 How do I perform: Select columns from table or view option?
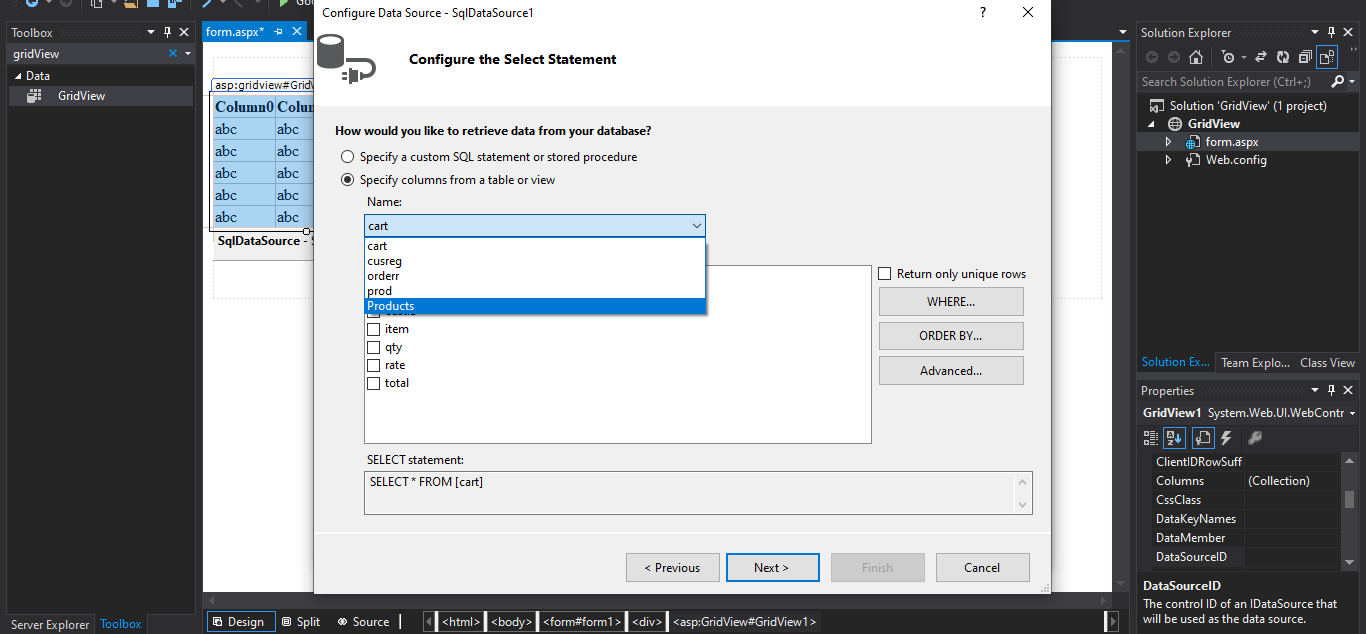347,180
